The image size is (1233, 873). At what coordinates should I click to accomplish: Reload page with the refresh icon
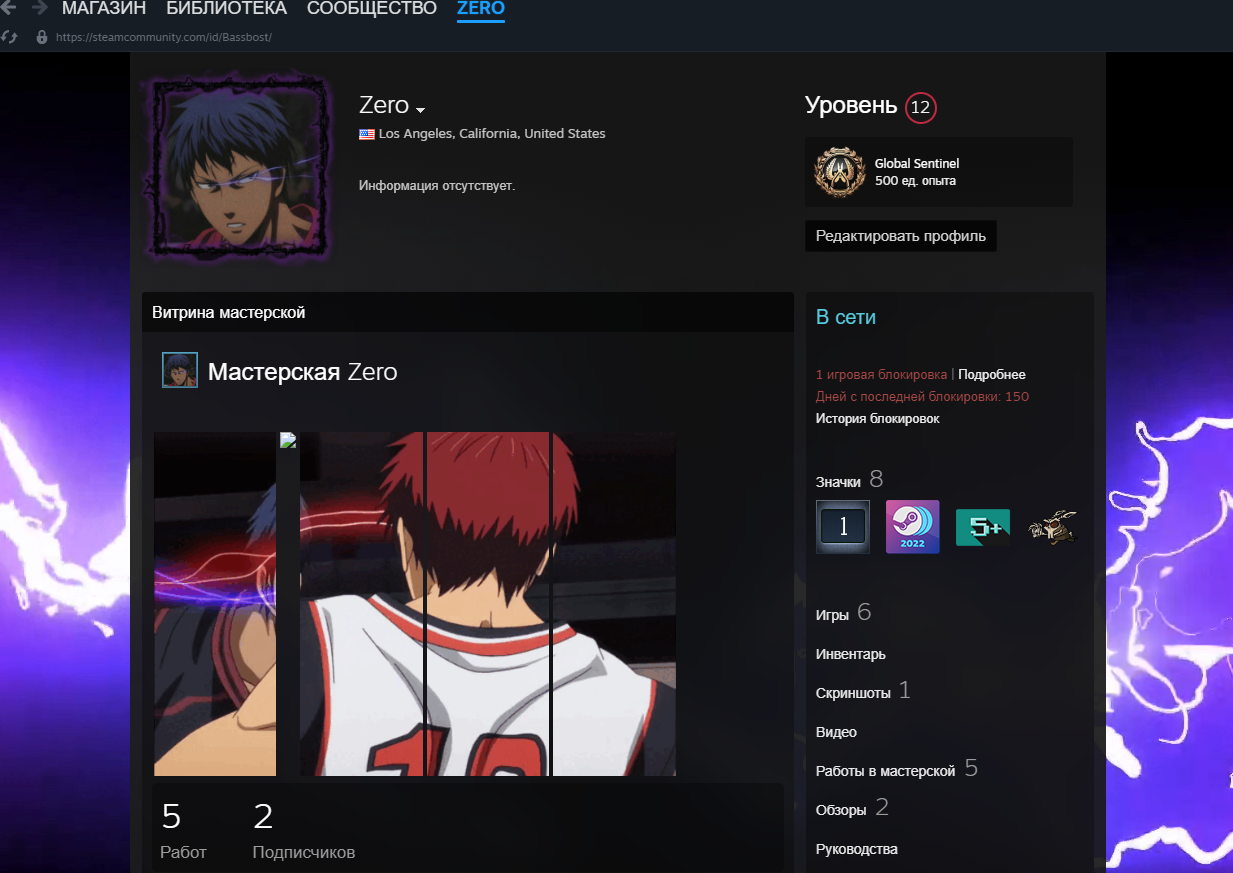point(9,37)
